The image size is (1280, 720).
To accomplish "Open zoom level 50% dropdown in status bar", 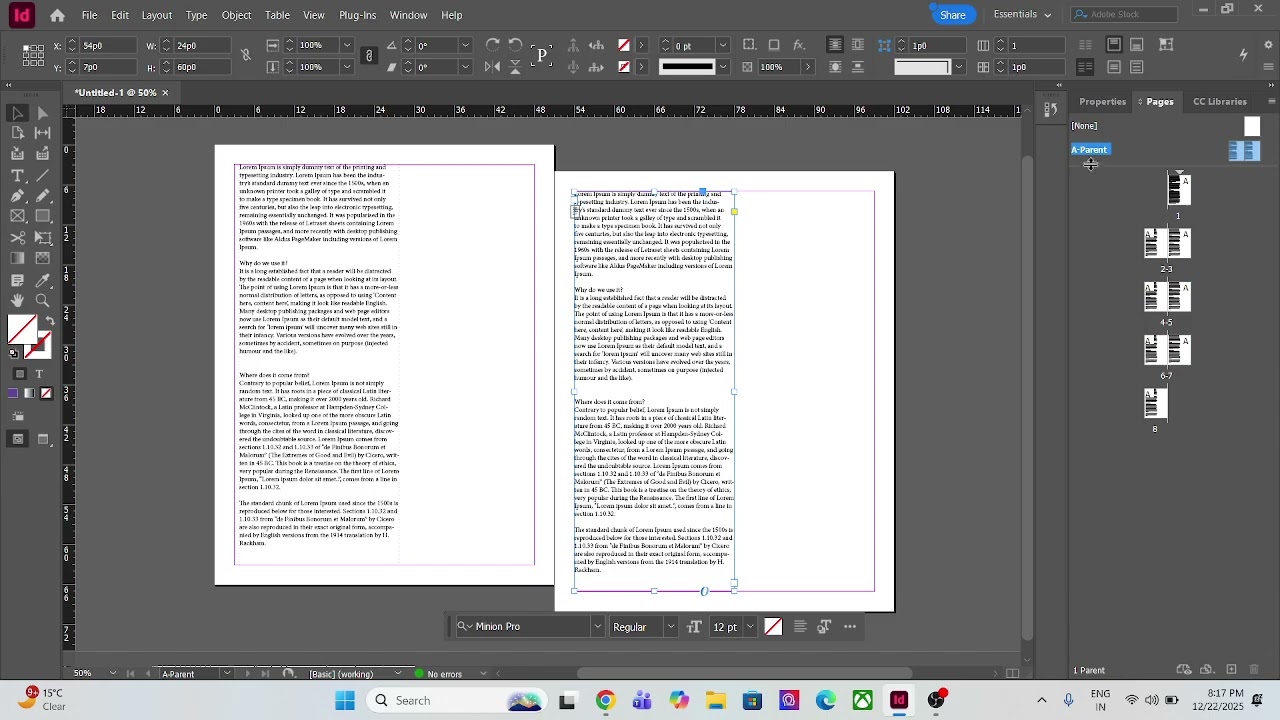I will click(112, 674).
